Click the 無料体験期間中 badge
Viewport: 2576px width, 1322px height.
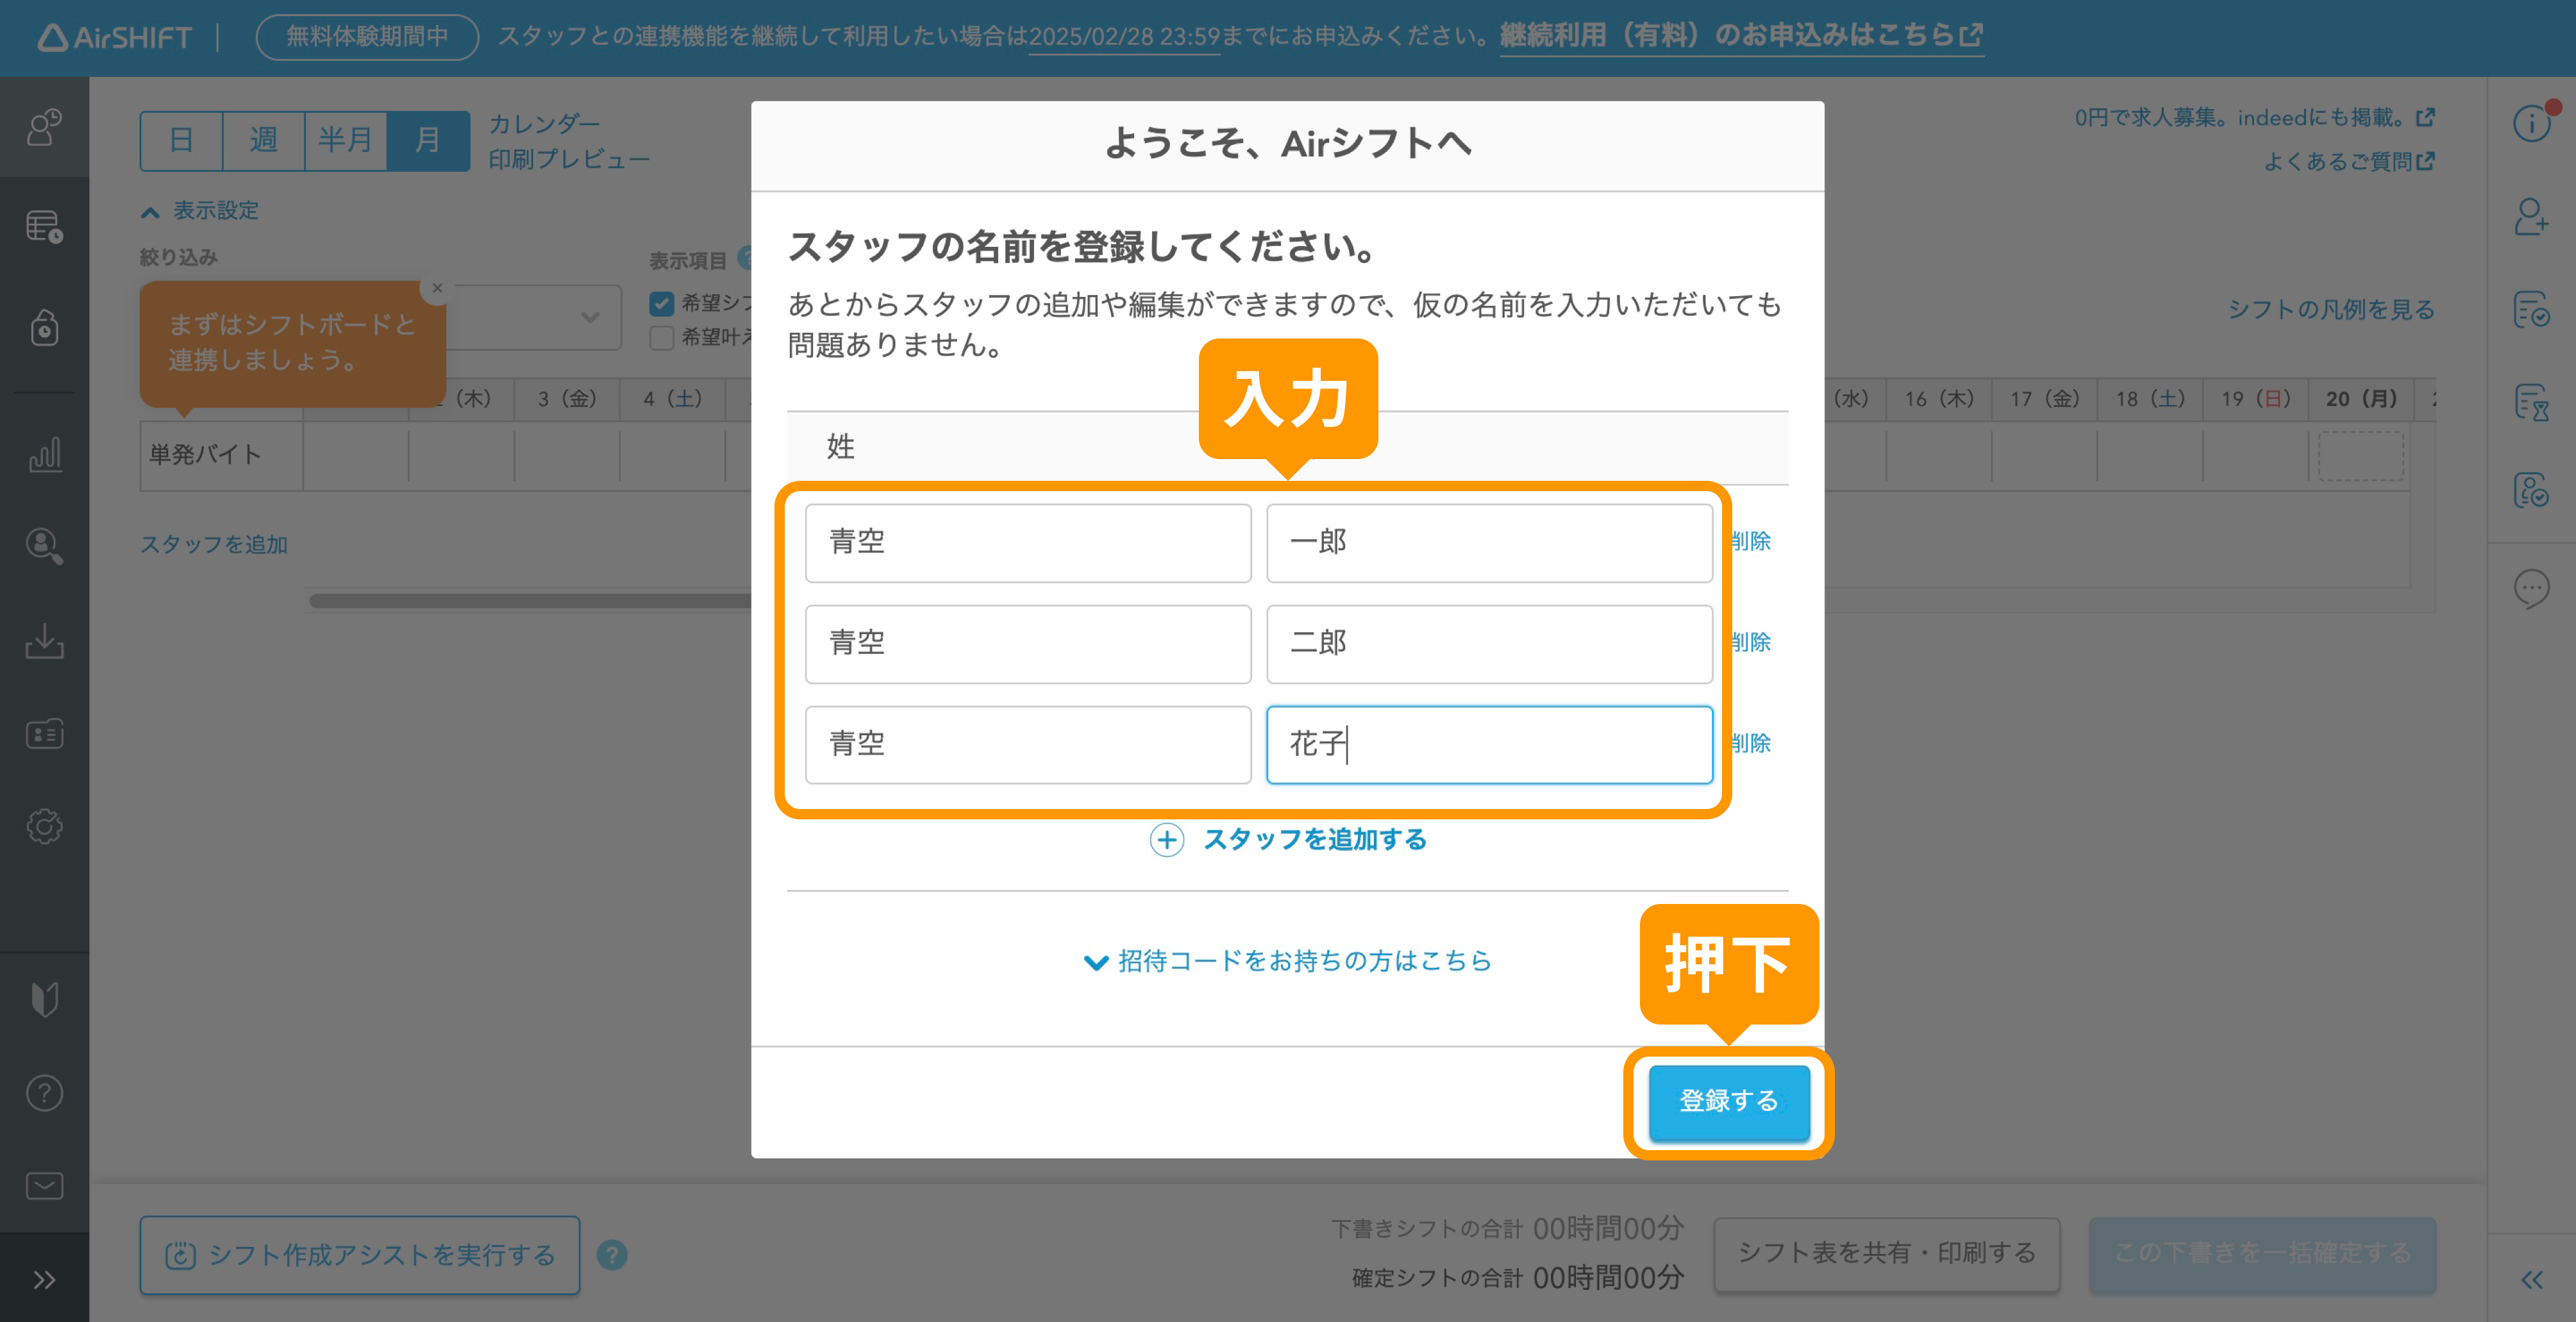tap(367, 37)
